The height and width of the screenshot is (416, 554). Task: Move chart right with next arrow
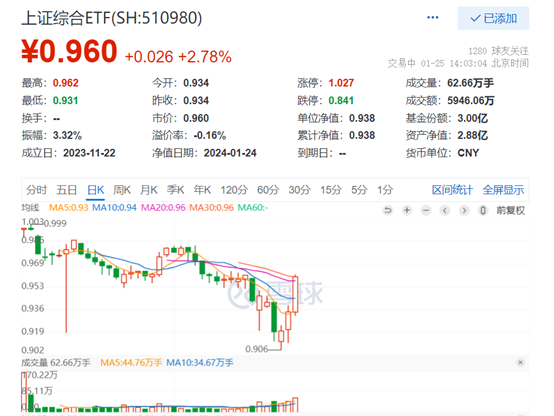click(x=464, y=211)
